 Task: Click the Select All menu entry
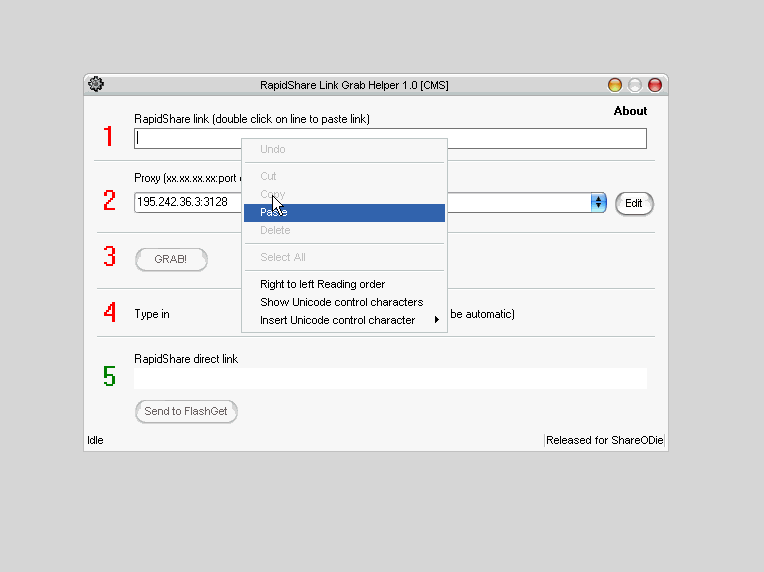[344, 257]
